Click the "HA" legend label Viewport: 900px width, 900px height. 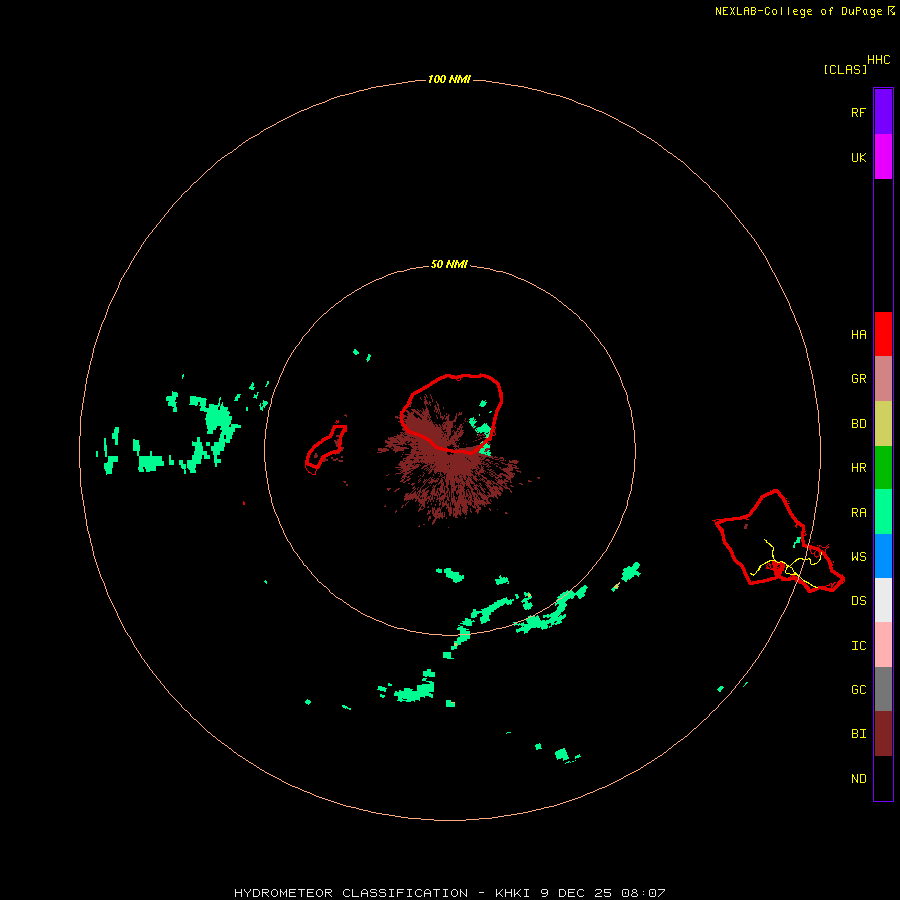pos(858,335)
